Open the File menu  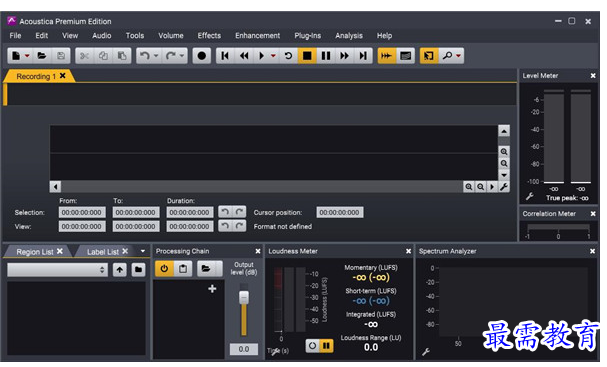pos(15,36)
